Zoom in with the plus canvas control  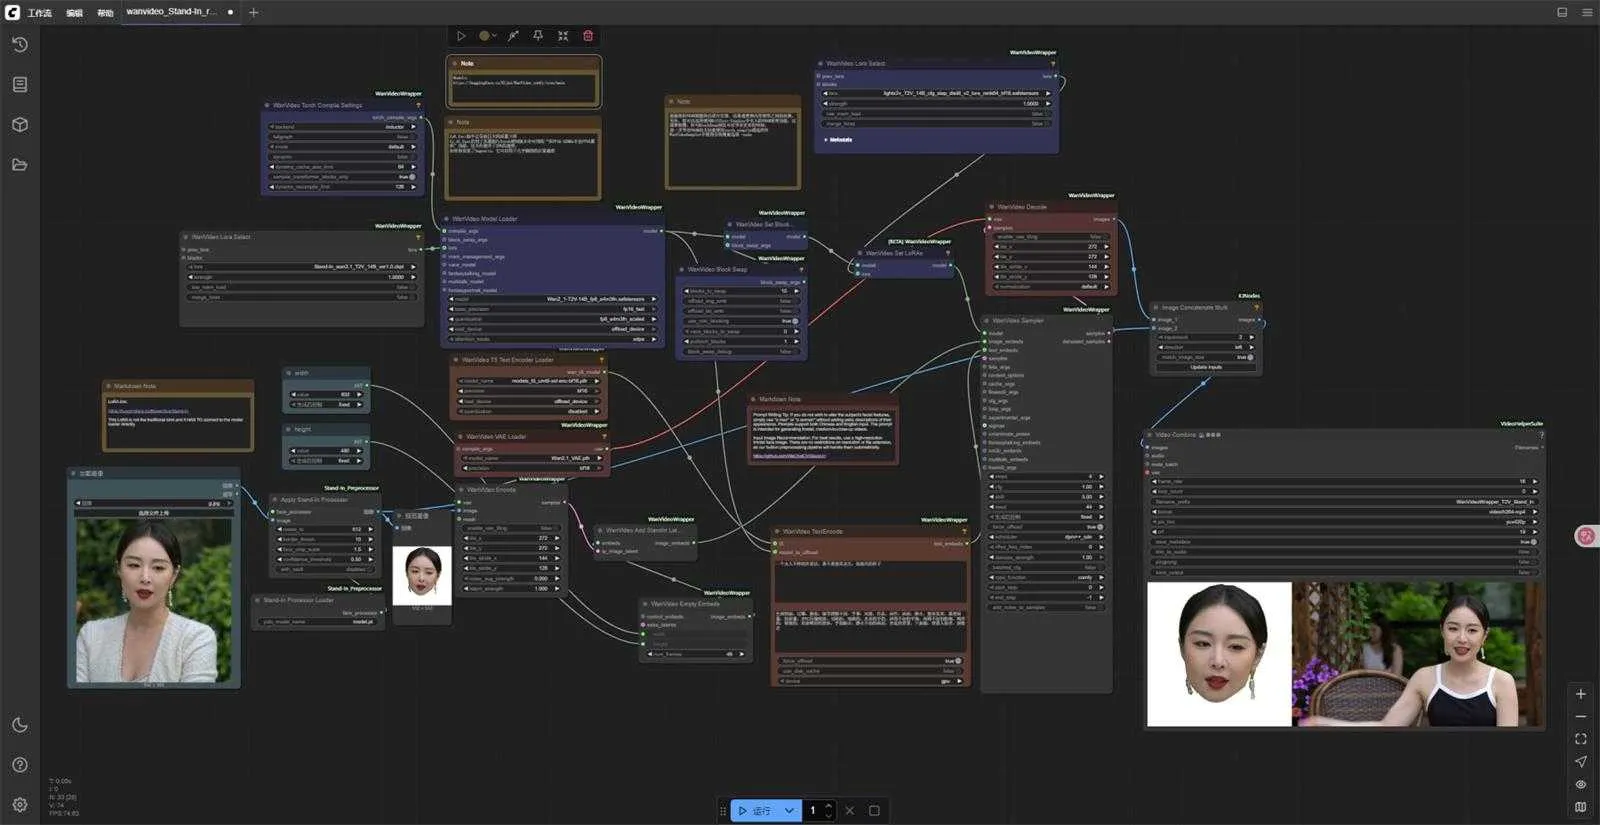tap(1580, 694)
